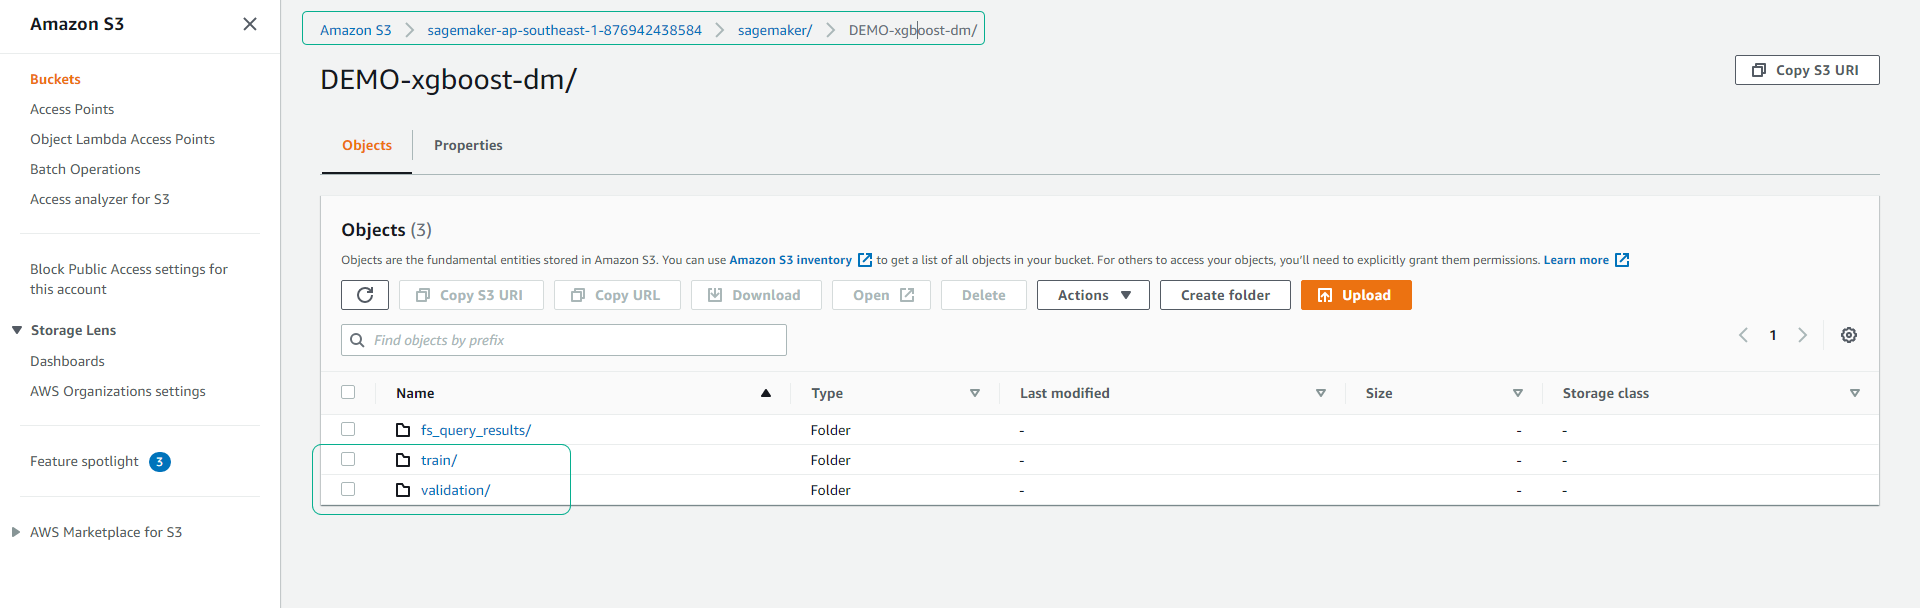The height and width of the screenshot is (608, 1920).
Task: Select the train/ row checkbox
Action: (x=348, y=459)
